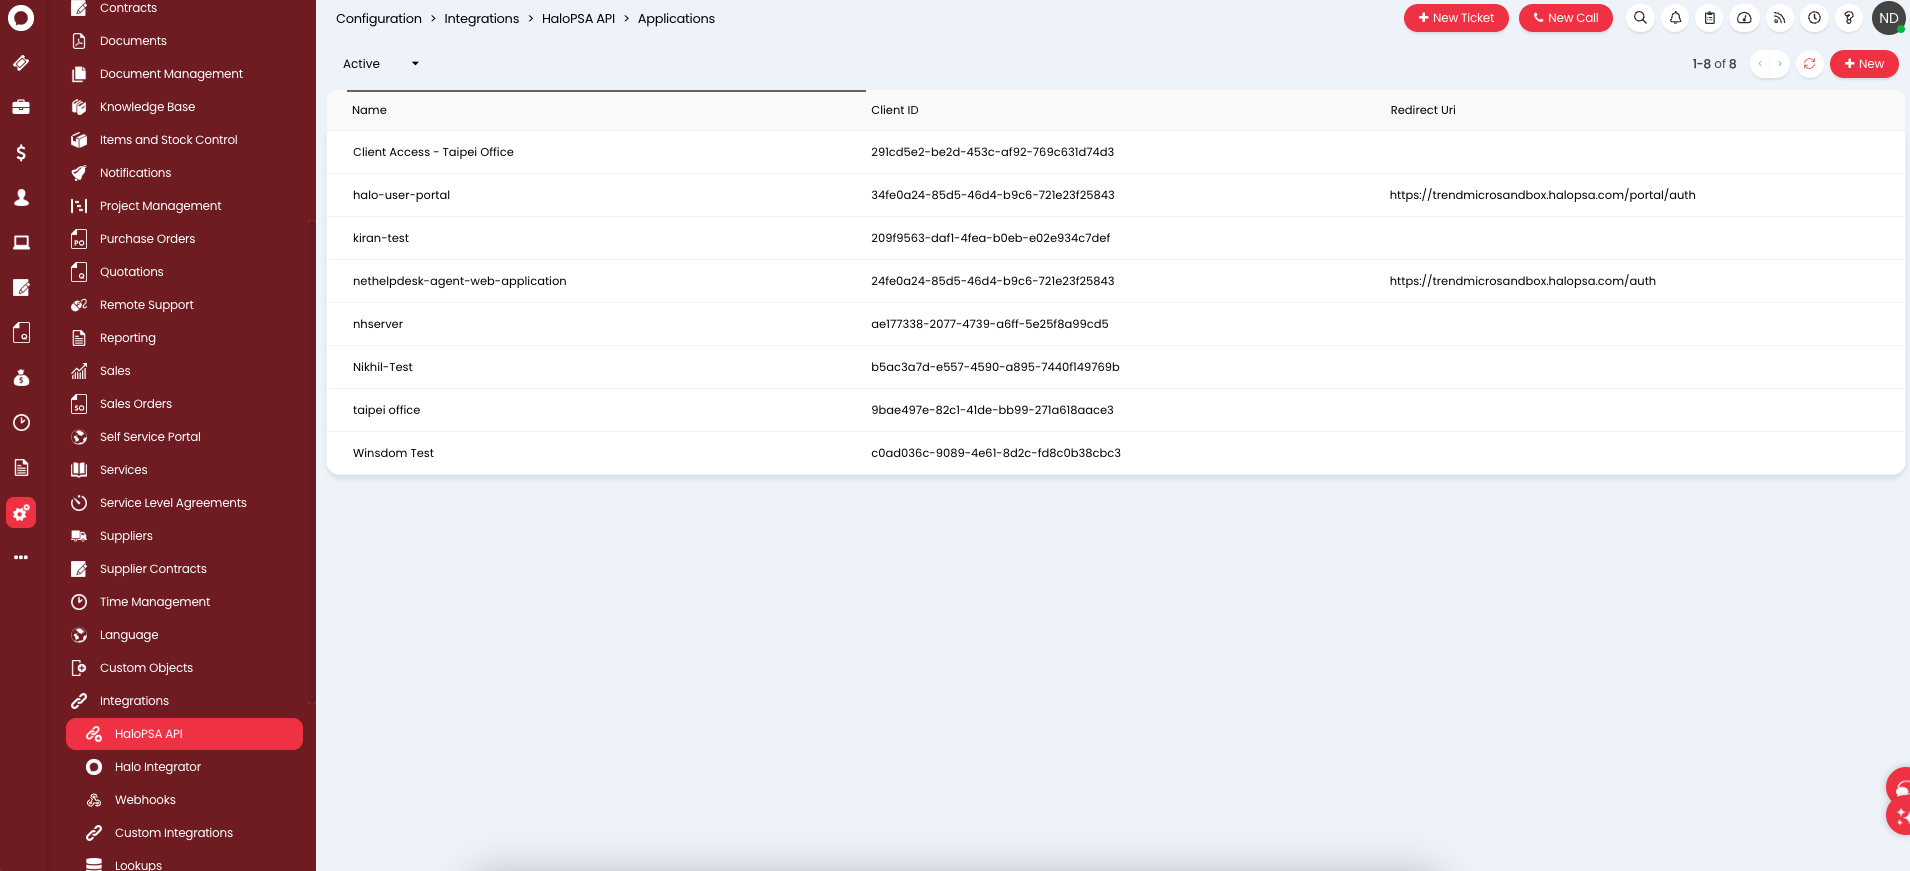Open the three-dots more menu in left rail
Image resolution: width=1910 pixels, height=871 pixels.
point(21,558)
